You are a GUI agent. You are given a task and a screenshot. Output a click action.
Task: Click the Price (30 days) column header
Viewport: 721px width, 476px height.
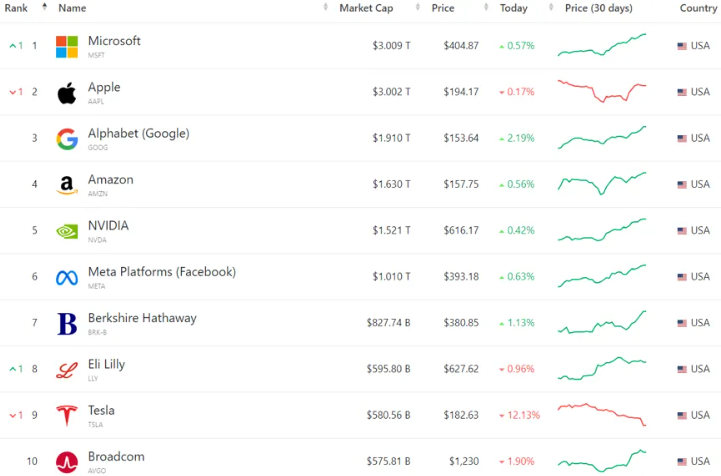tap(599, 8)
